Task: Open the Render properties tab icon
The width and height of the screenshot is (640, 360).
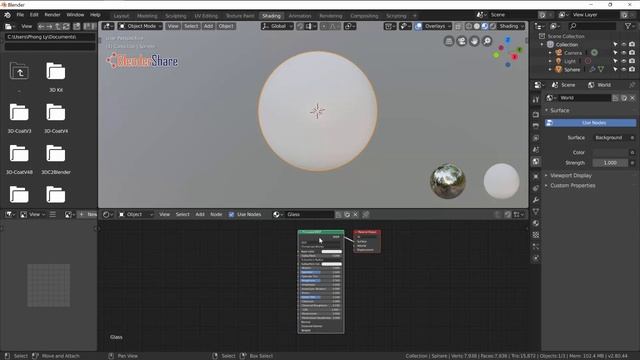Action: [x=536, y=114]
